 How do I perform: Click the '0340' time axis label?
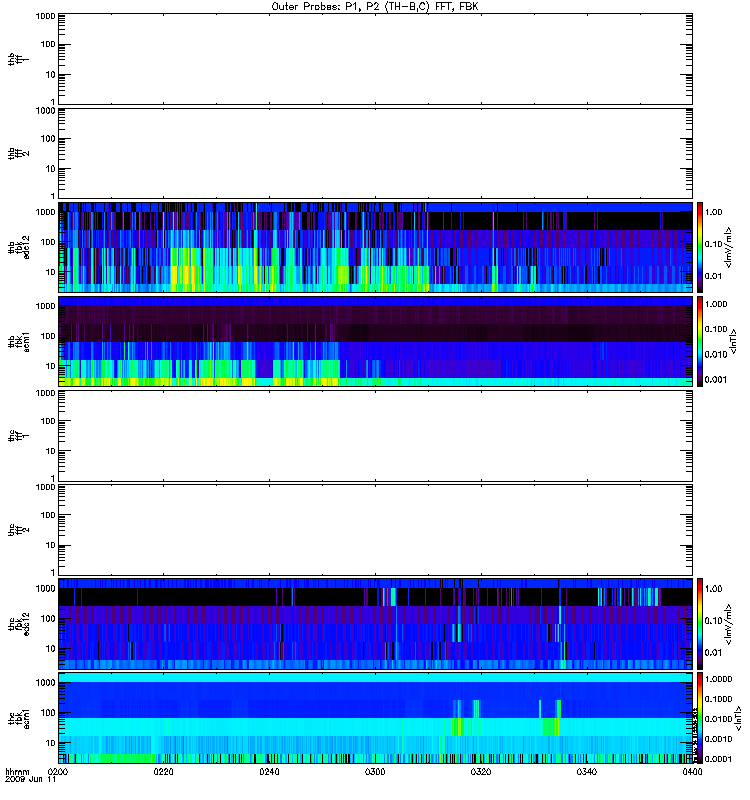pyautogui.click(x=586, y=772)
